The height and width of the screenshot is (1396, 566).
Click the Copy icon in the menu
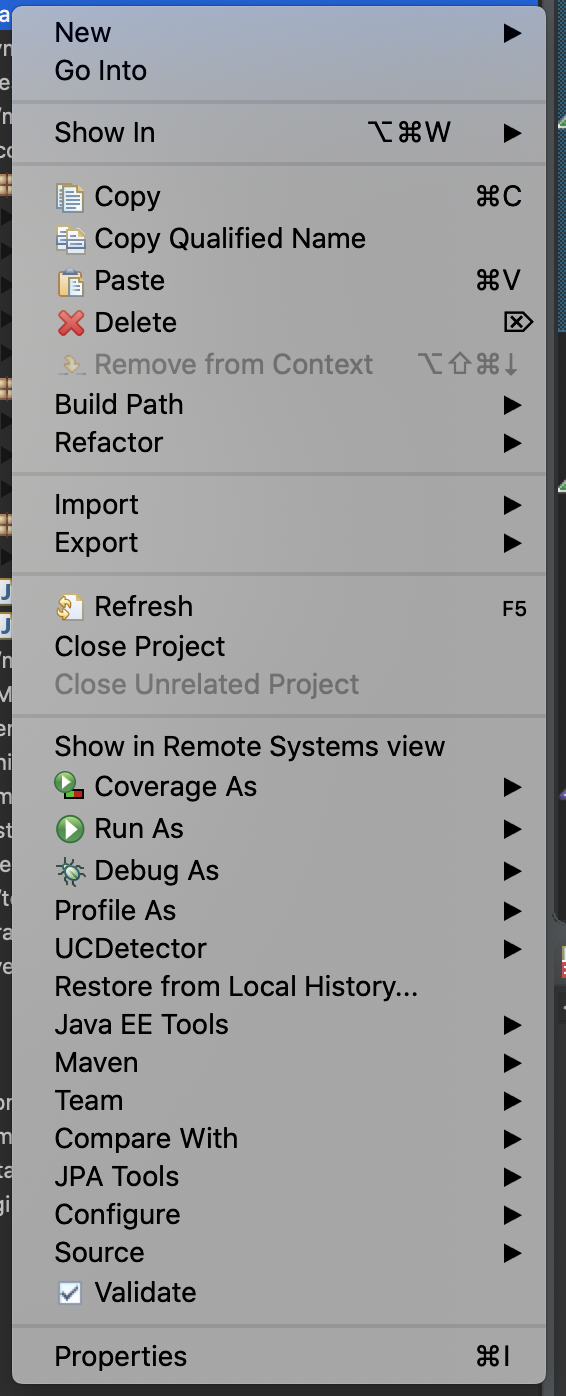click(70, 197)
